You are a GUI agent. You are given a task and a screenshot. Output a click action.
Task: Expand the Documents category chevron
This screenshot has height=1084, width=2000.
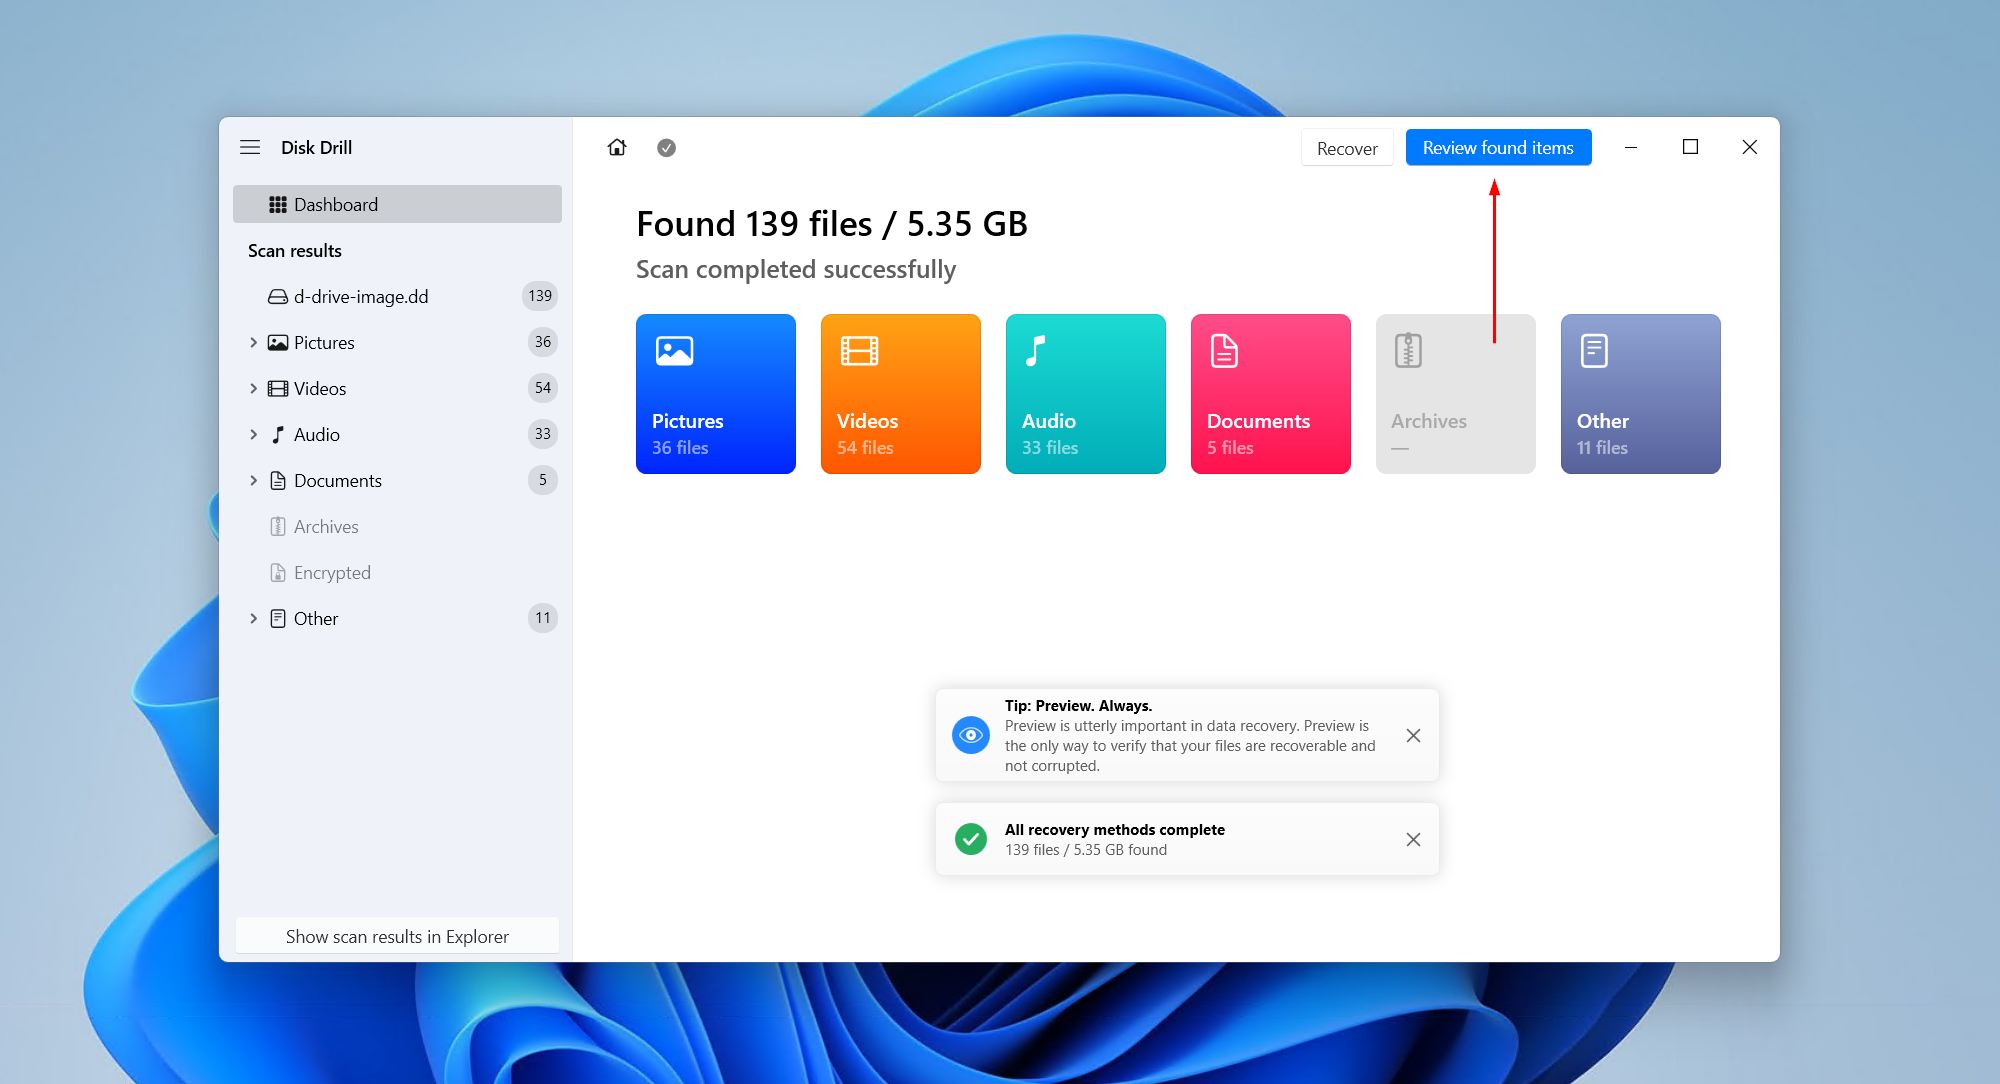click(253, 480)
